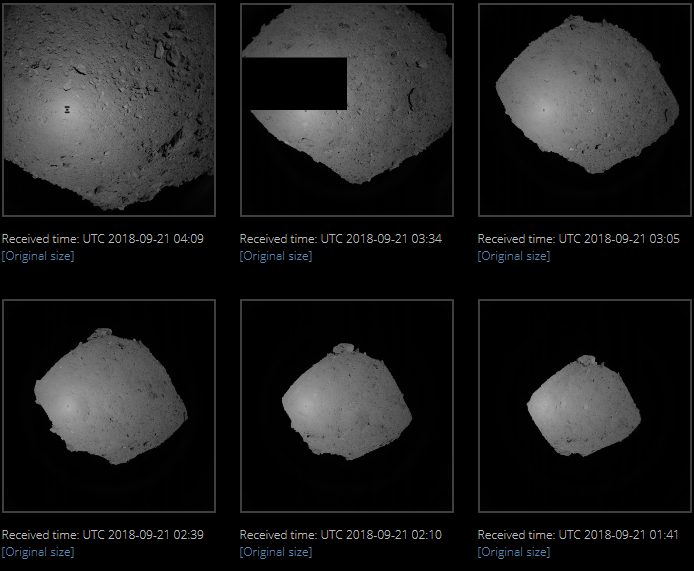Select text 'Received time: UTC 2018-09-21 03:34'
This screenshot has height=571, width=694.
(341, 239)
